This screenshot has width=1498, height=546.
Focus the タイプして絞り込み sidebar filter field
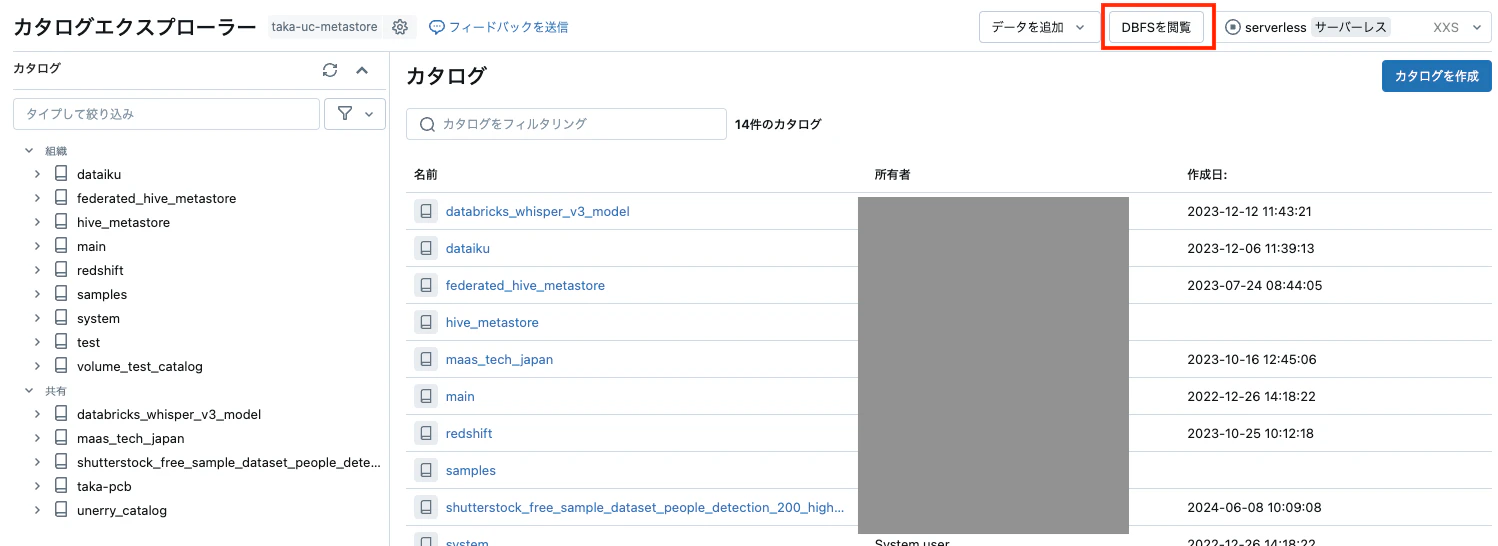pos(166,114)
